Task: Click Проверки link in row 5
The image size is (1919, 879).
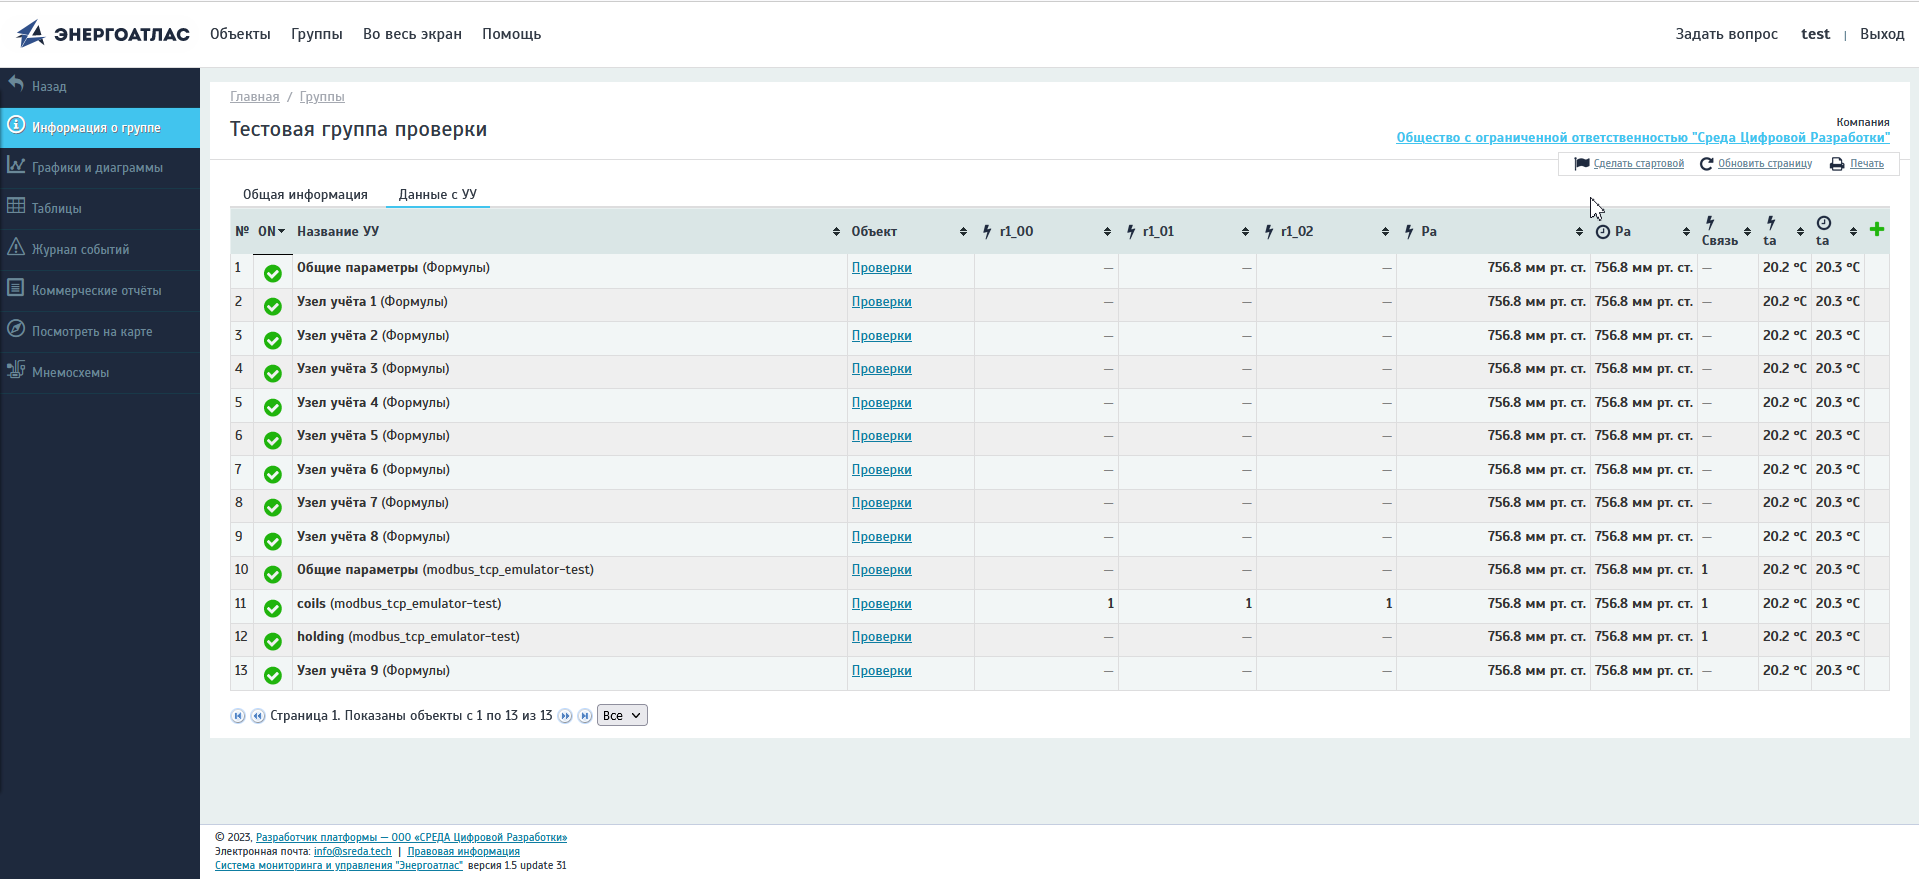Action: click(x=881, y=403)
